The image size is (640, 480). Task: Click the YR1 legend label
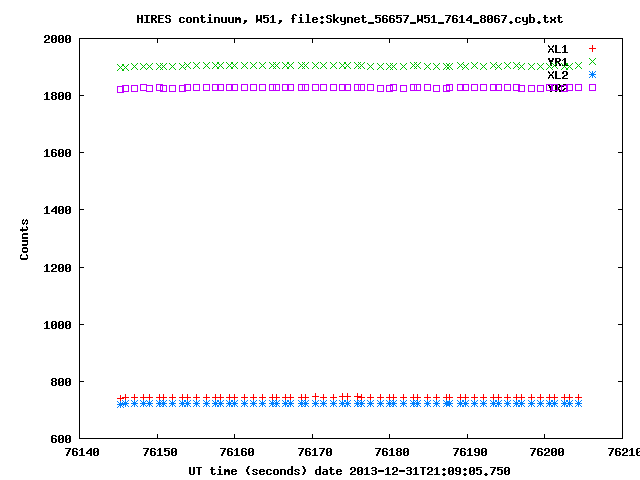click(x=558, y=62)
